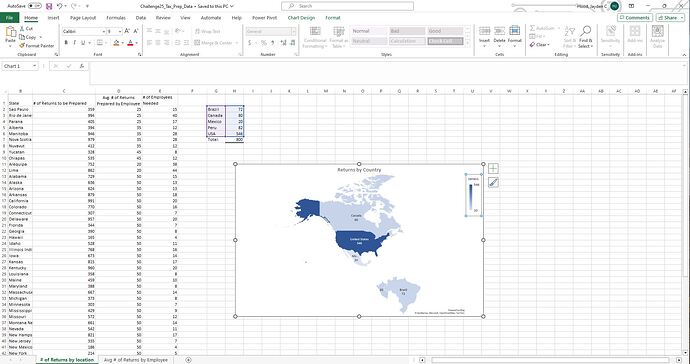Click the Undo arrow icon
690x364 pixels.
pyautogui.click(x=60, y=6)
